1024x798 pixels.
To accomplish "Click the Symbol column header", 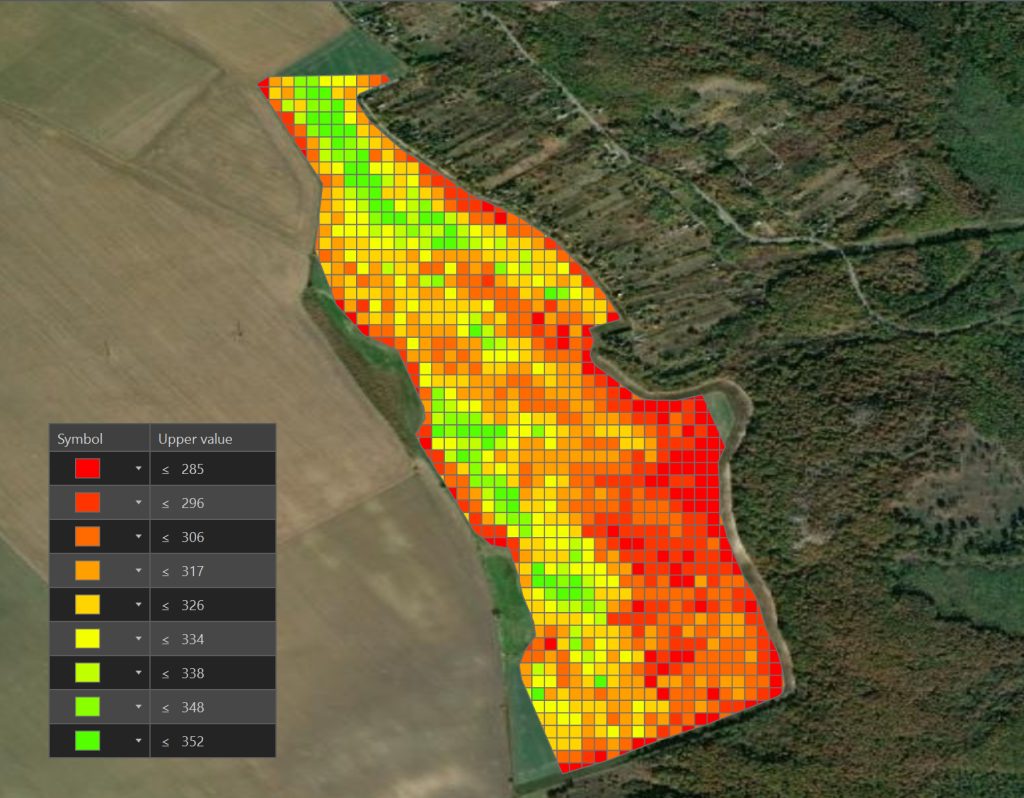I will [80, 439].
